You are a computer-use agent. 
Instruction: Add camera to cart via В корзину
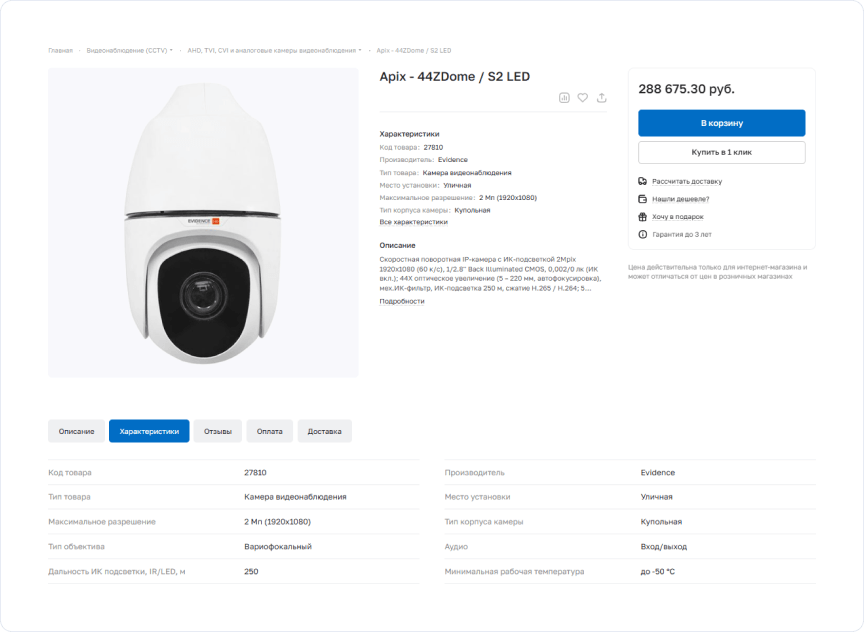click(x=721, y=123)
